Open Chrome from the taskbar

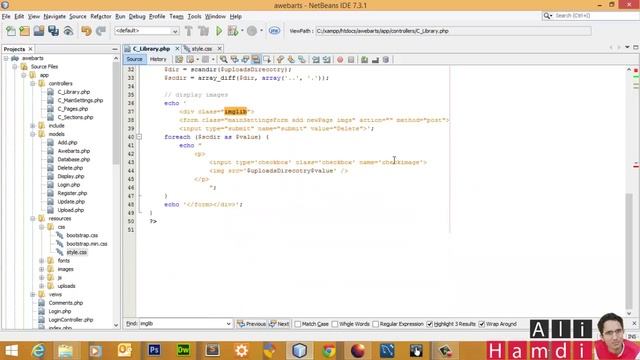[x=329, y=351]
